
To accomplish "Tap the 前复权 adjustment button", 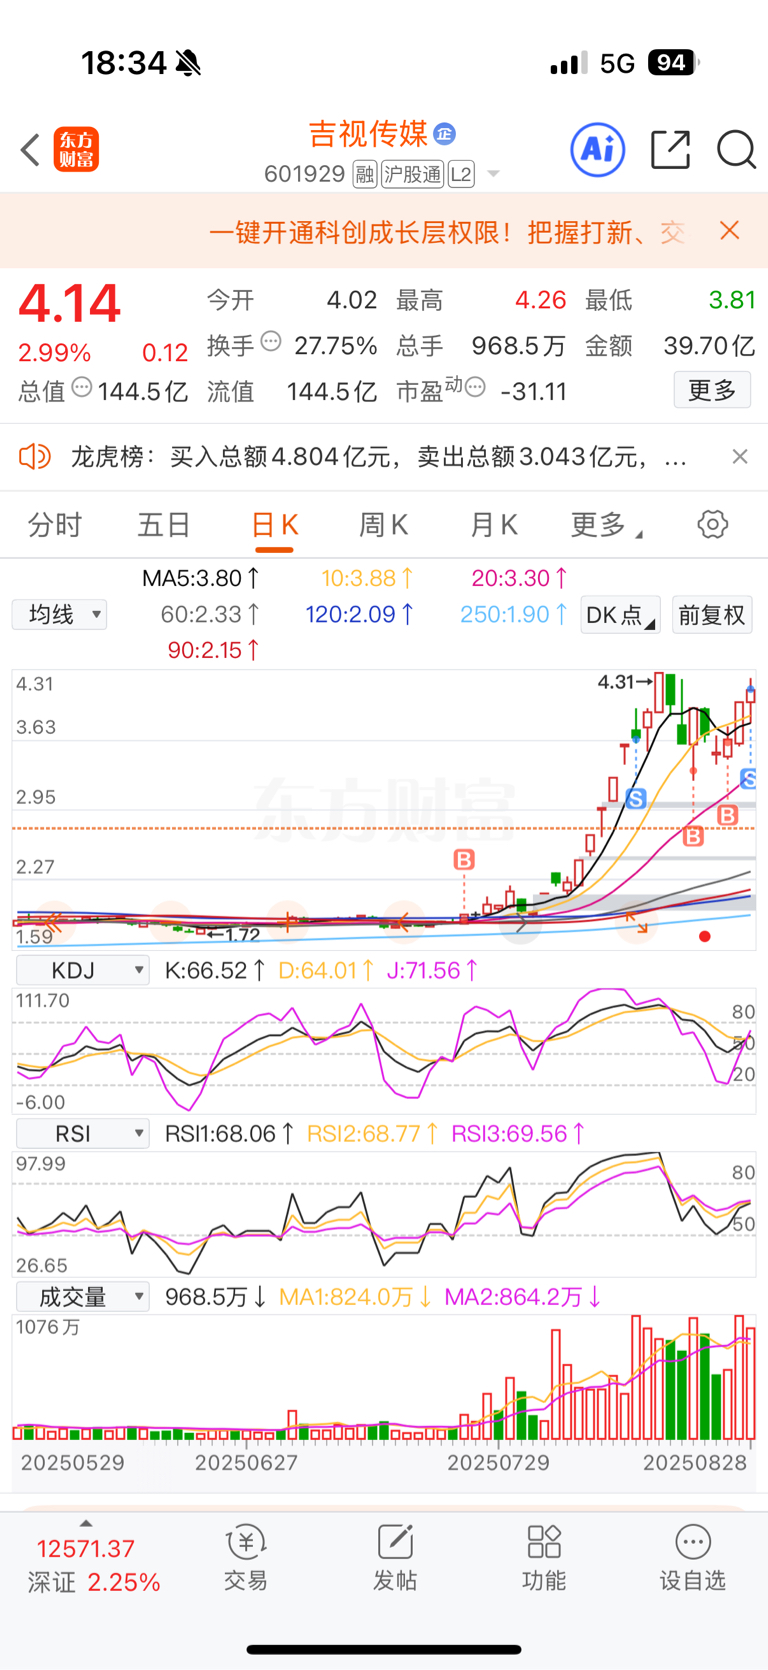I will coord(712,615).
